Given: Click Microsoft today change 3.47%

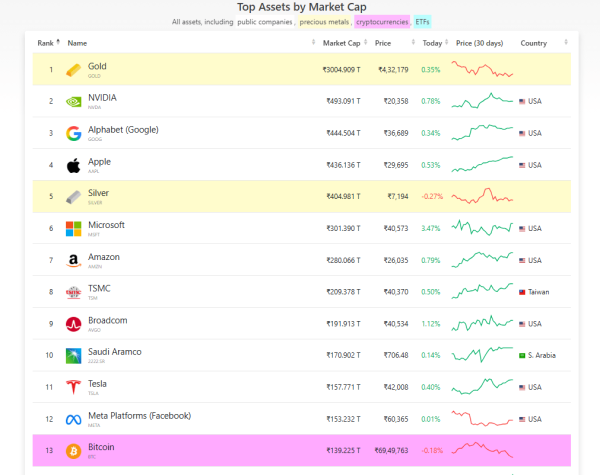Looking at the screenshot, I should point(431,229).
